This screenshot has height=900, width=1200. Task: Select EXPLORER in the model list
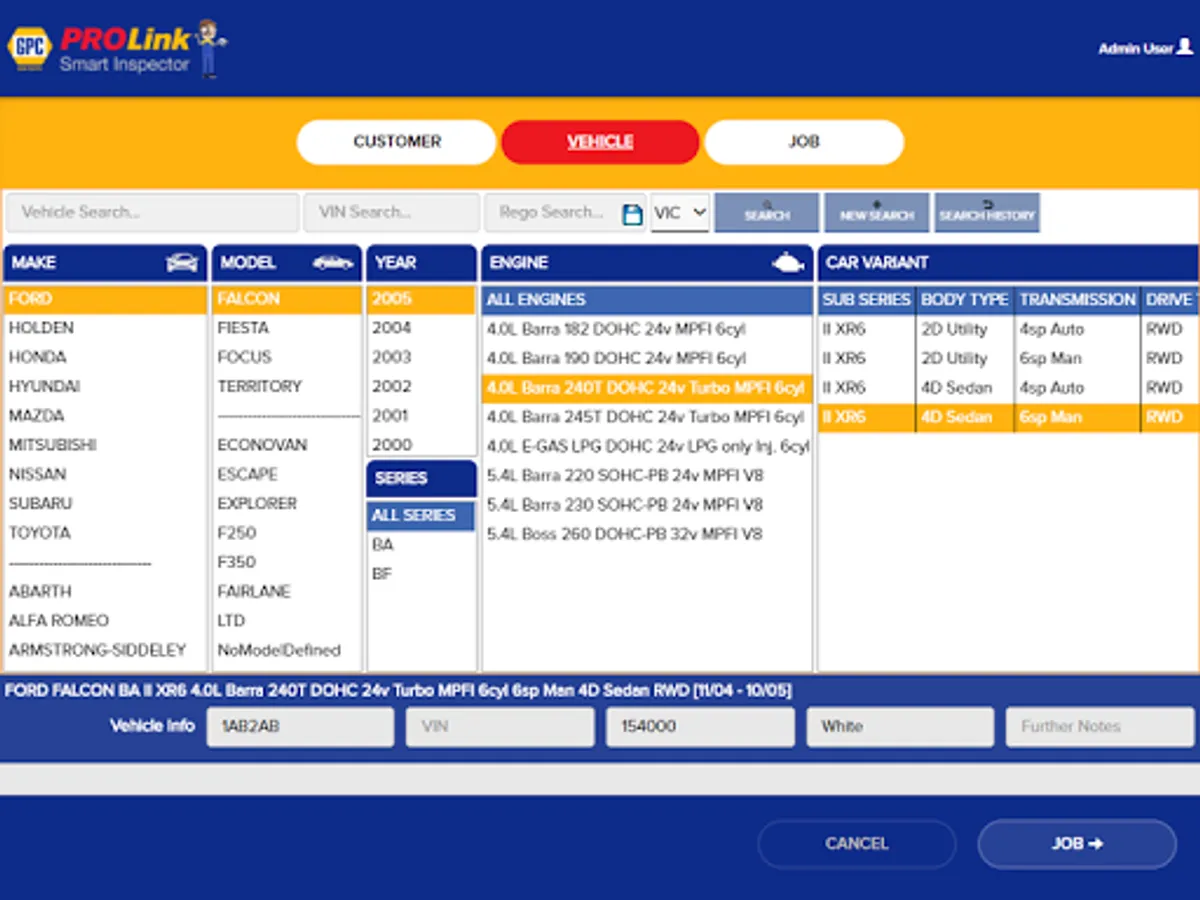(287, 504)
